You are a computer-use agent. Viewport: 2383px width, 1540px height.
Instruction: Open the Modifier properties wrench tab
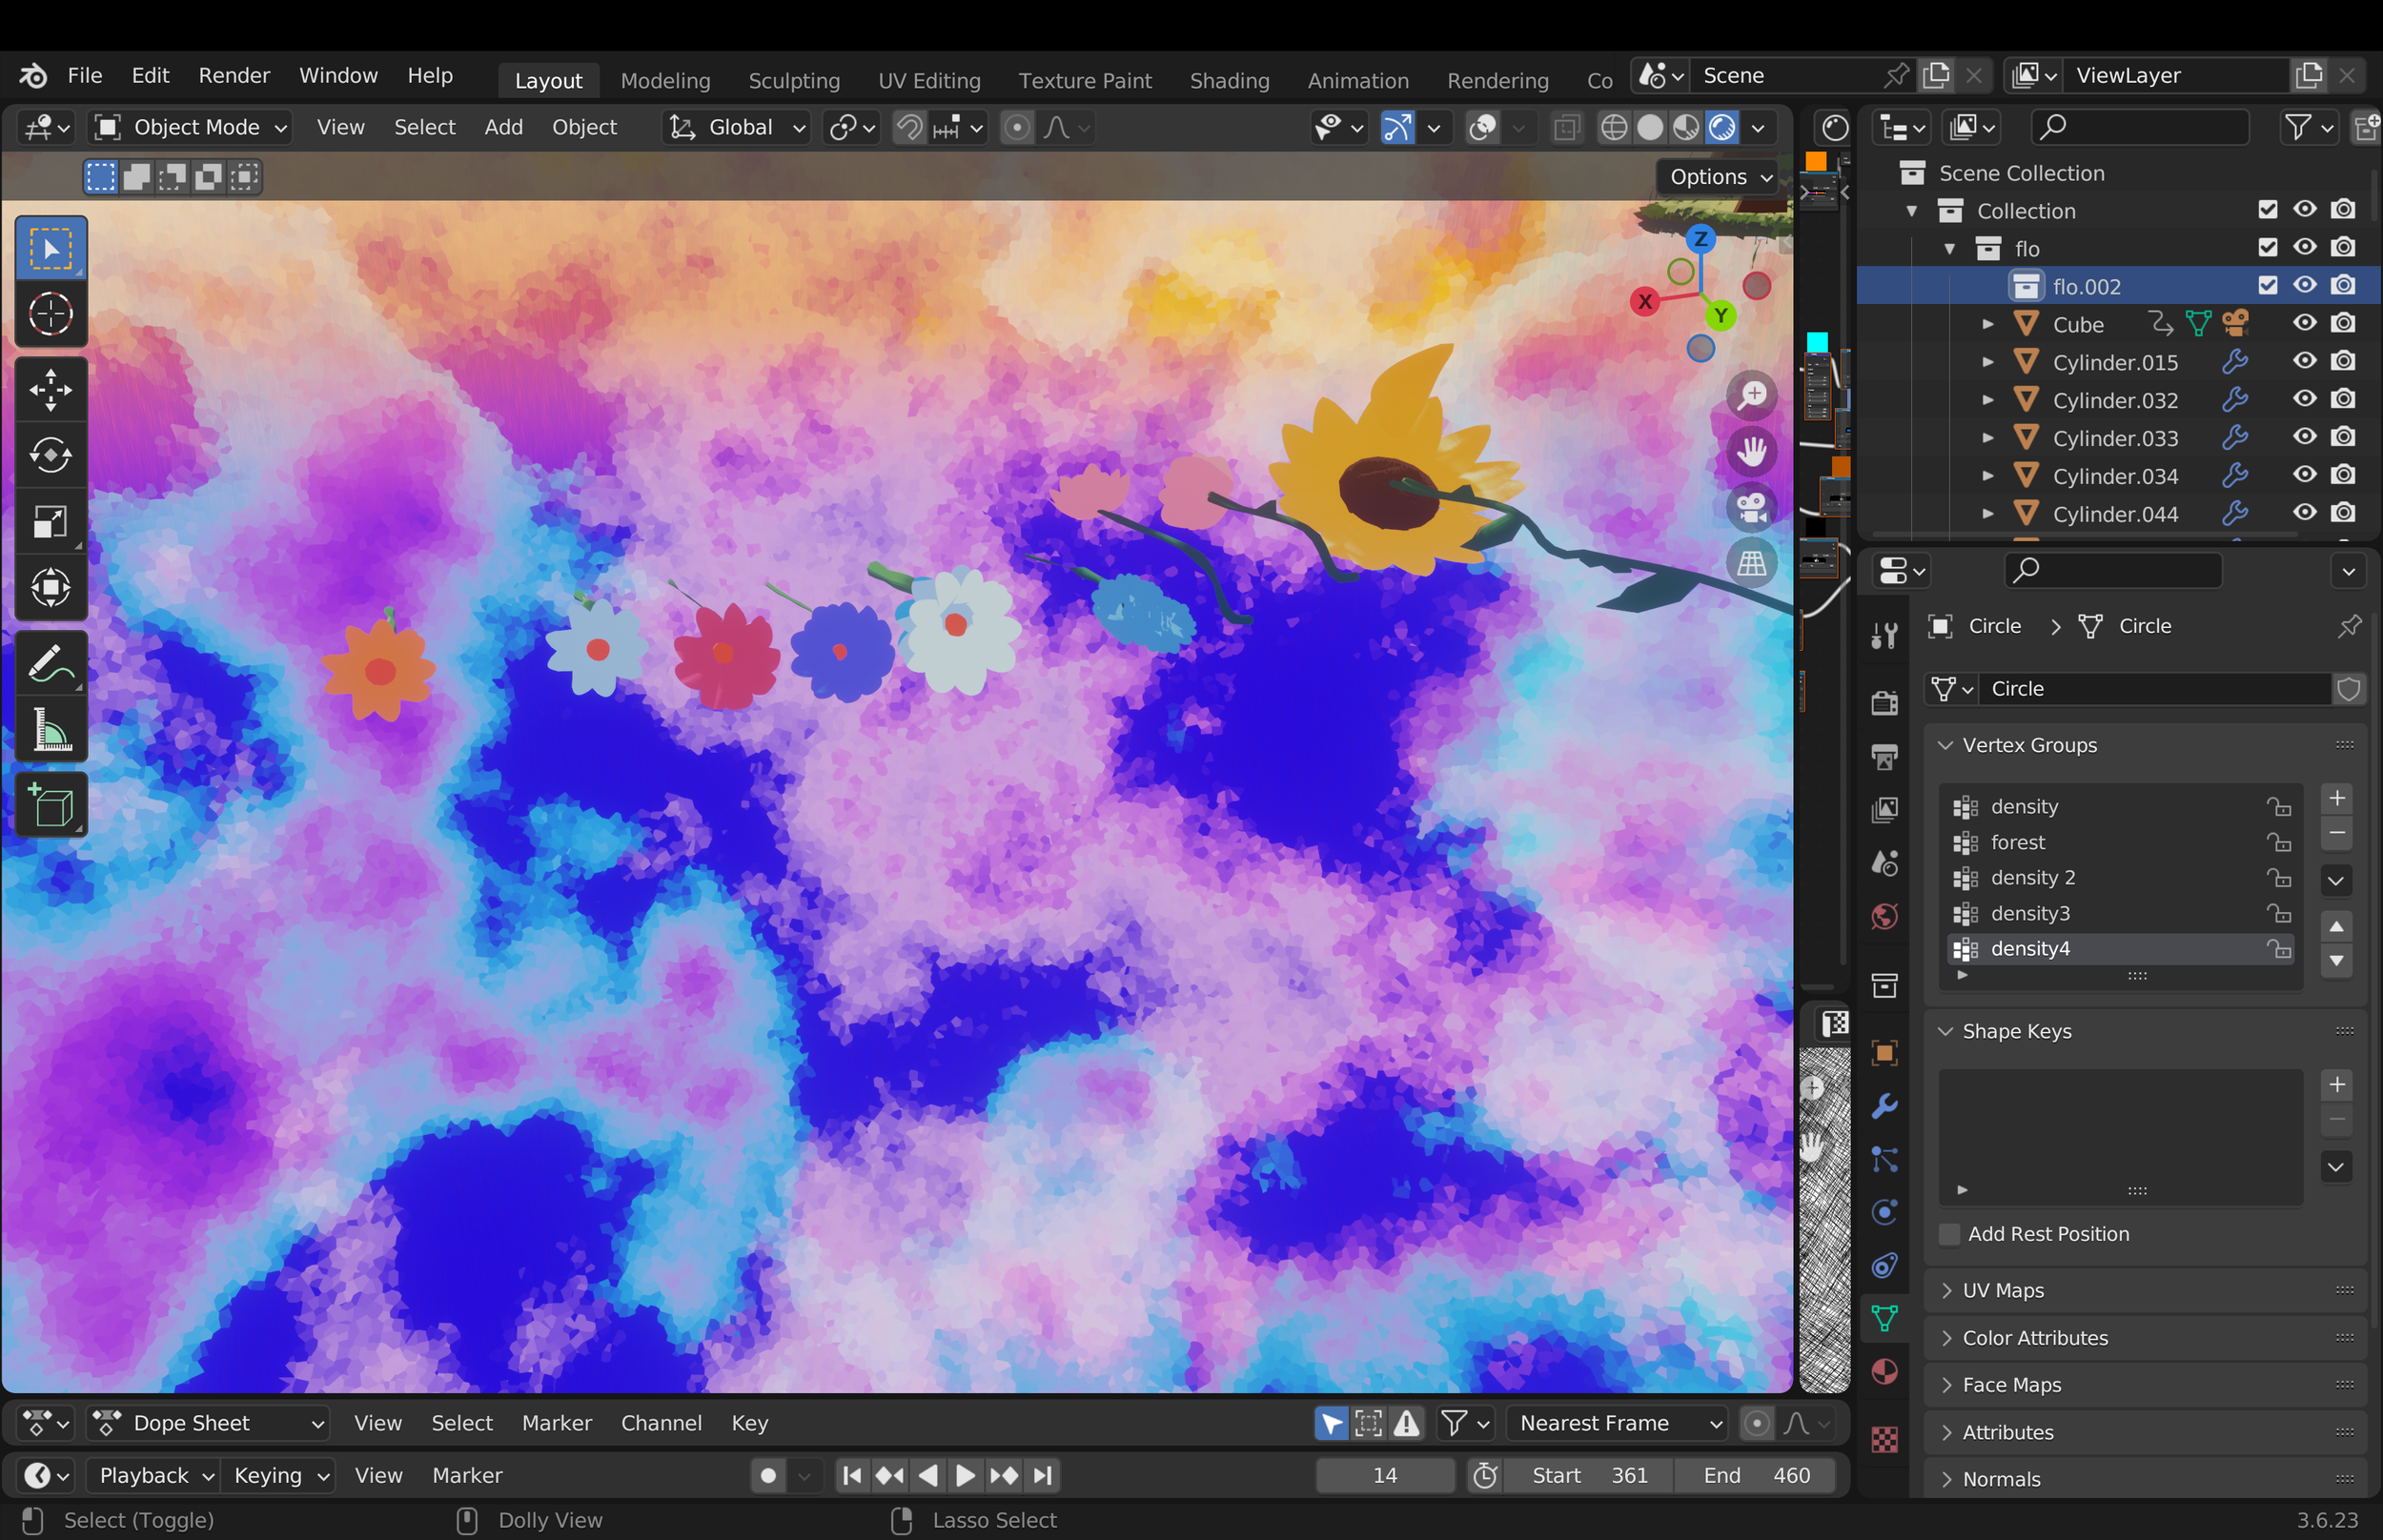[x=1884, y=1106]
